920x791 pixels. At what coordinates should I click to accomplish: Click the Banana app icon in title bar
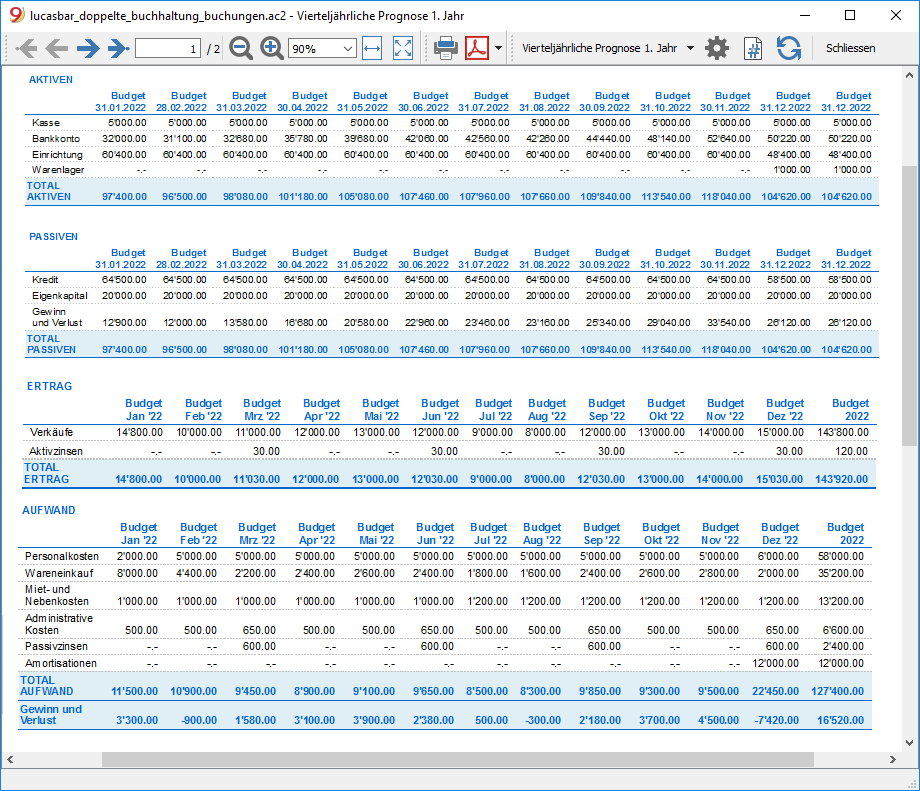pos(16,15)
